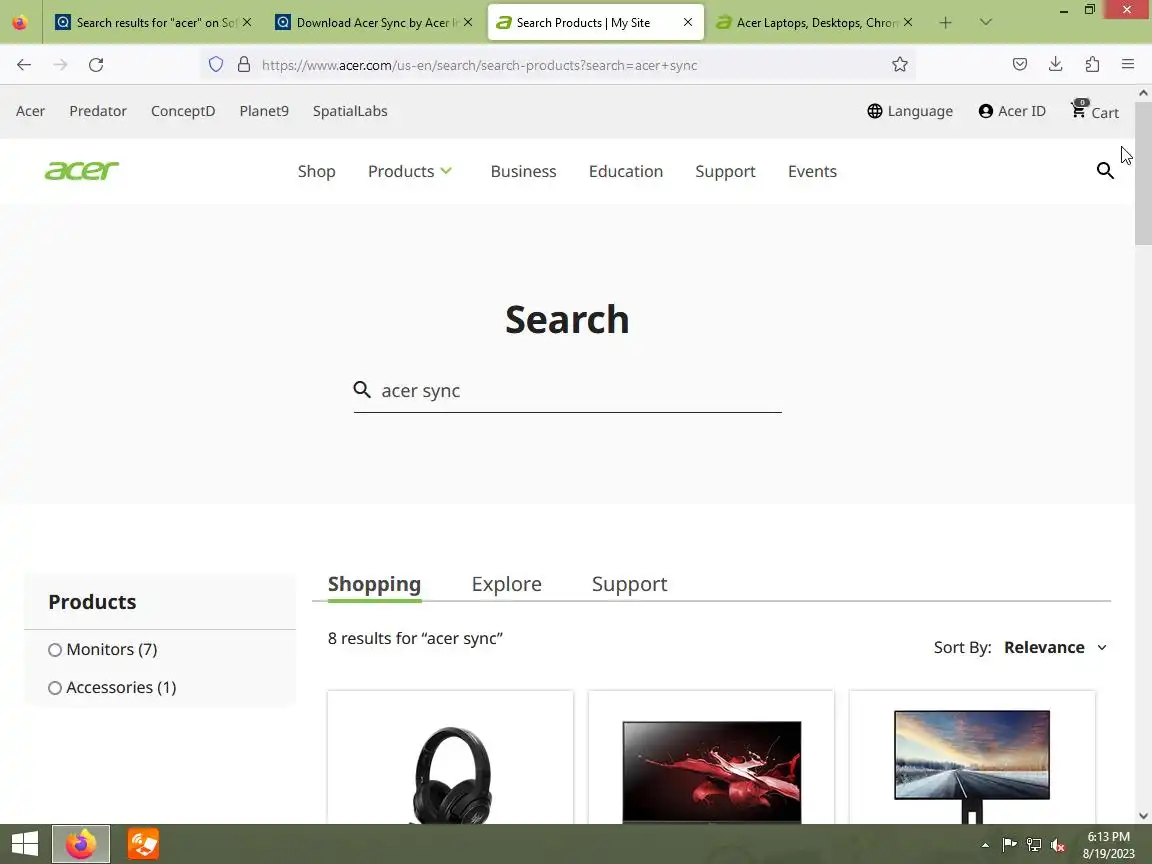1152x864 pixels.
Task: Select the Support results tab
Action: 630,584
